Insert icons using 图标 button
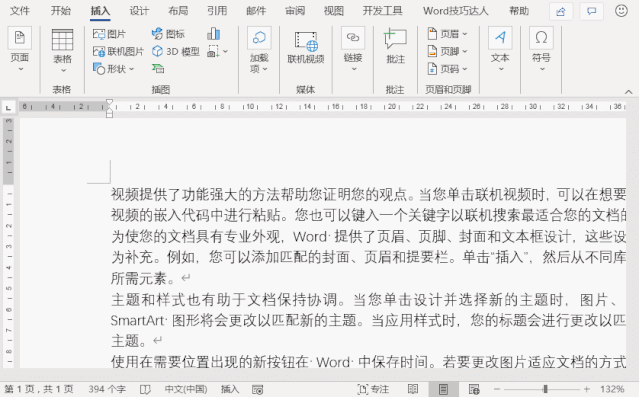Viewport: 639px width, 397px height. (x=168, y=34)
